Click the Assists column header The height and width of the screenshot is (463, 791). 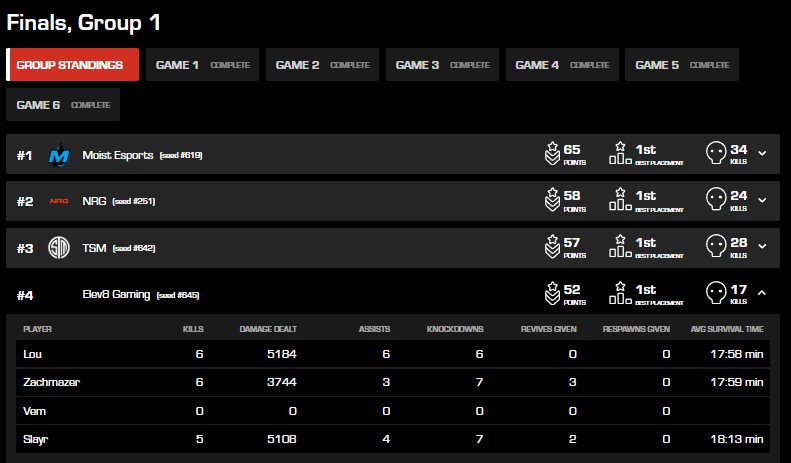coord(374,329)
